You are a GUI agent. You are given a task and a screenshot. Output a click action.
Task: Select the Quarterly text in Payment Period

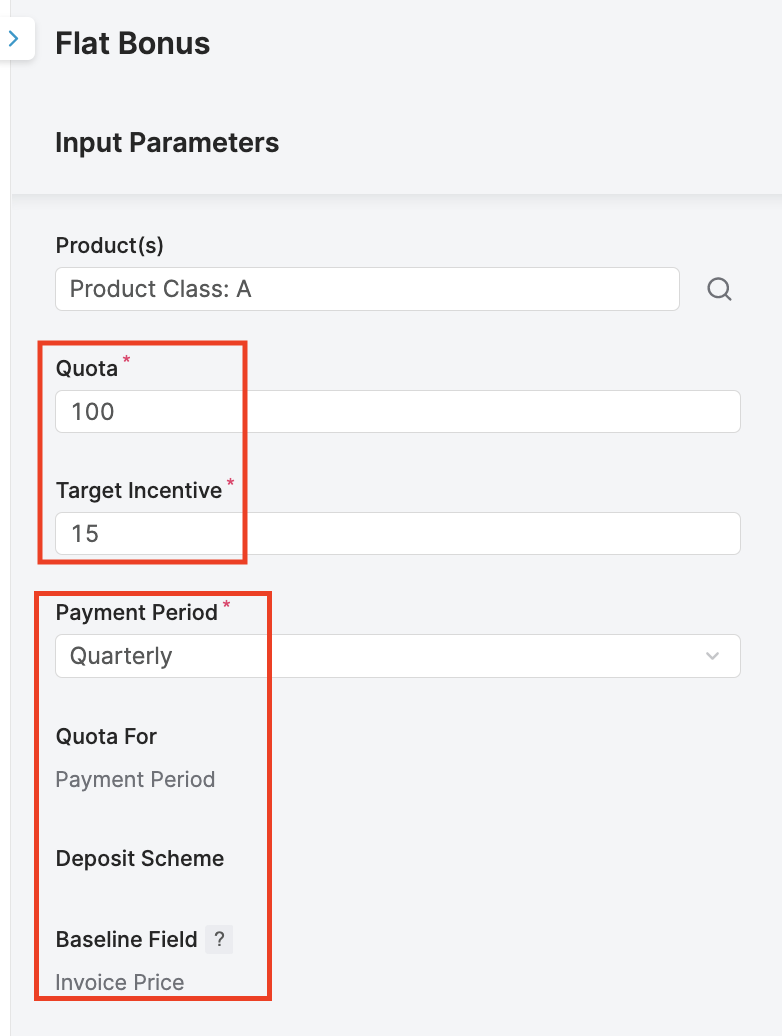121,656
